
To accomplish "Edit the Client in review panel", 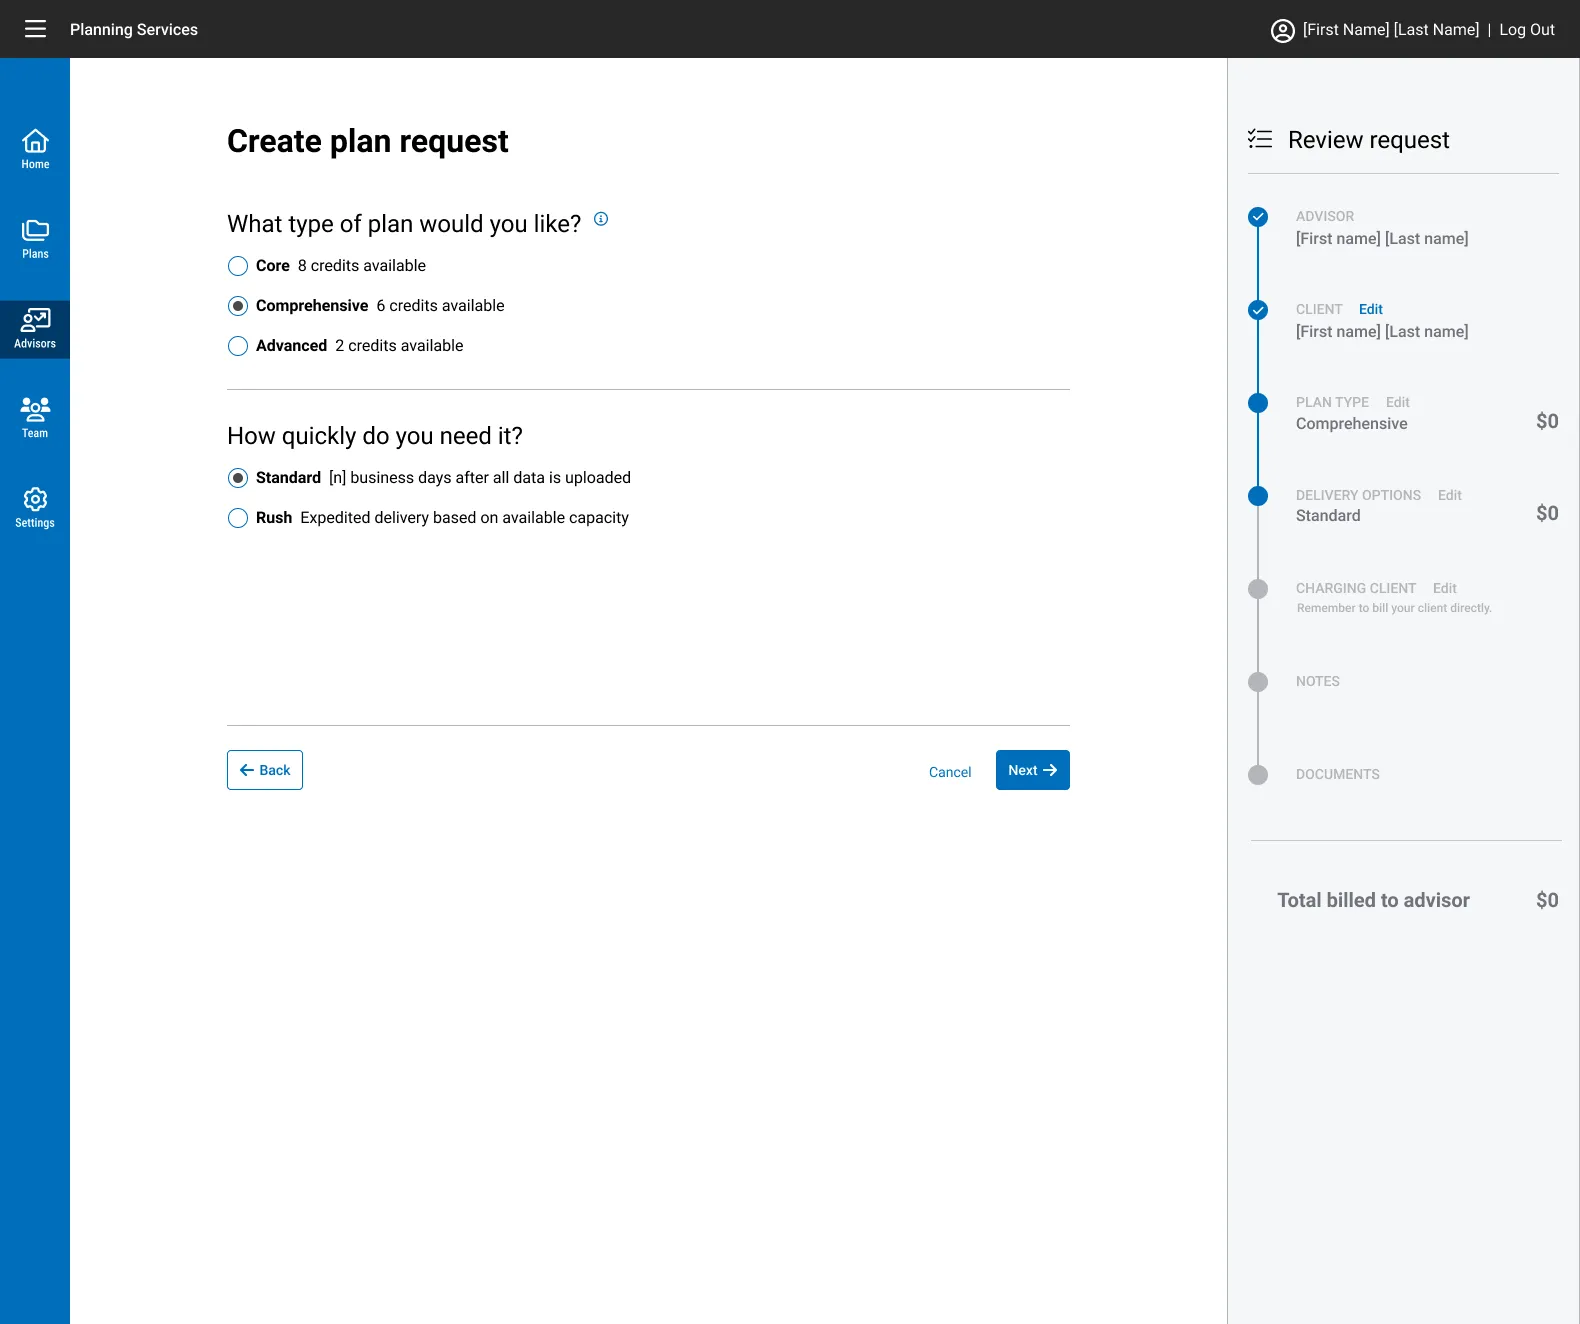I will [x=1371, y=309].
